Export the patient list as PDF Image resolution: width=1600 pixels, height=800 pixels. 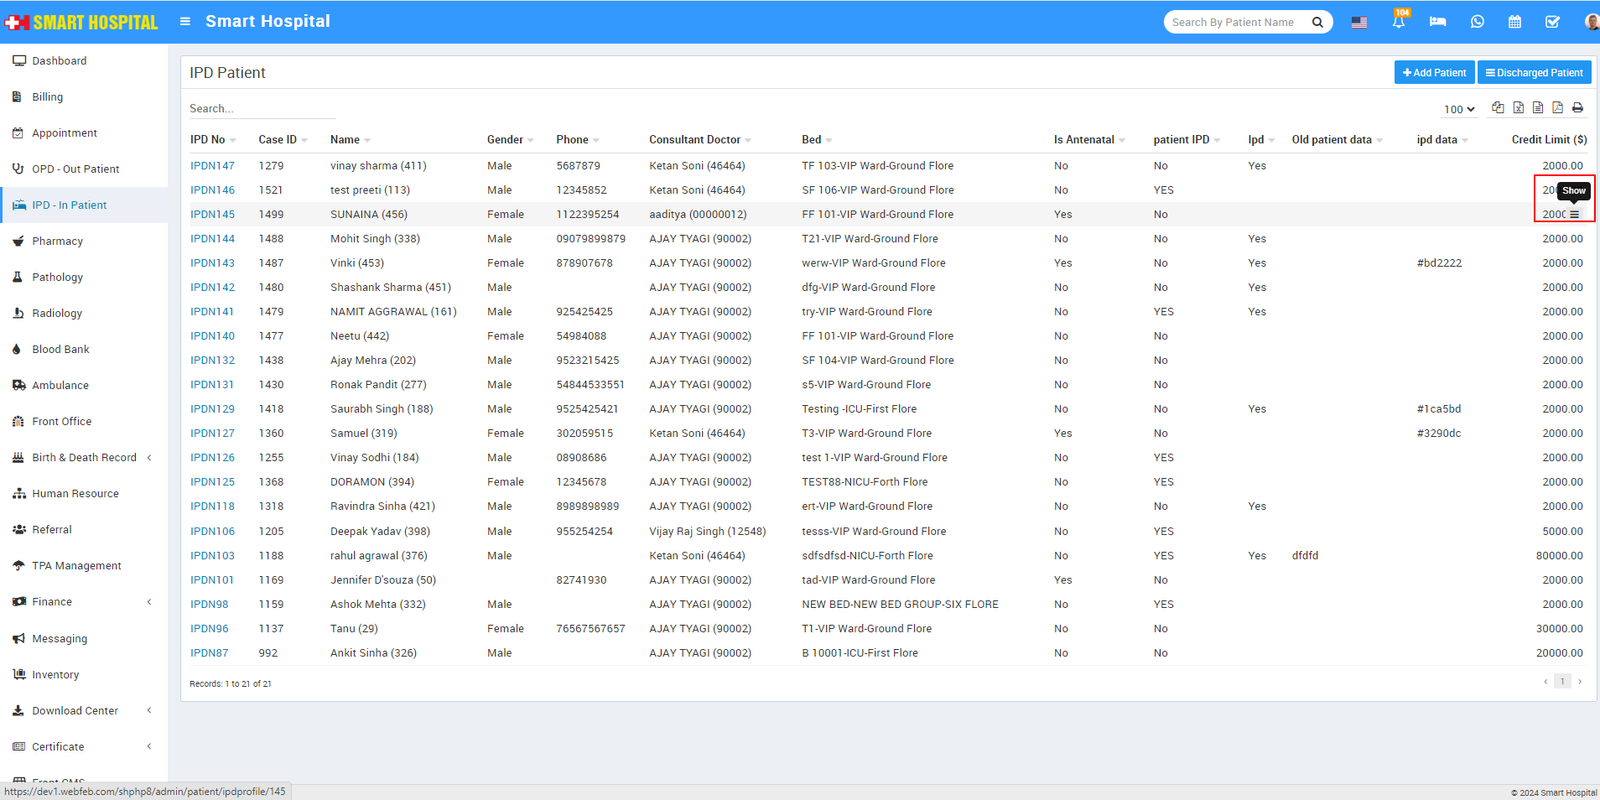pos(1557,108)
